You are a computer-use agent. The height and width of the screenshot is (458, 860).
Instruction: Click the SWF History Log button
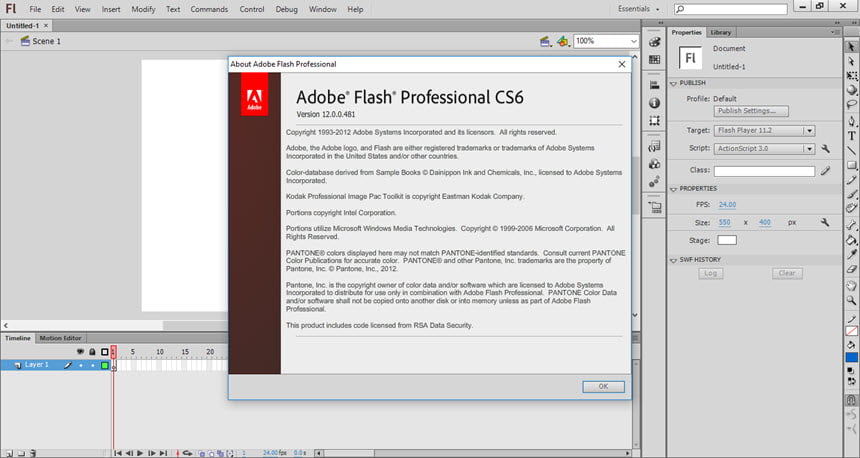click(711, 273)
